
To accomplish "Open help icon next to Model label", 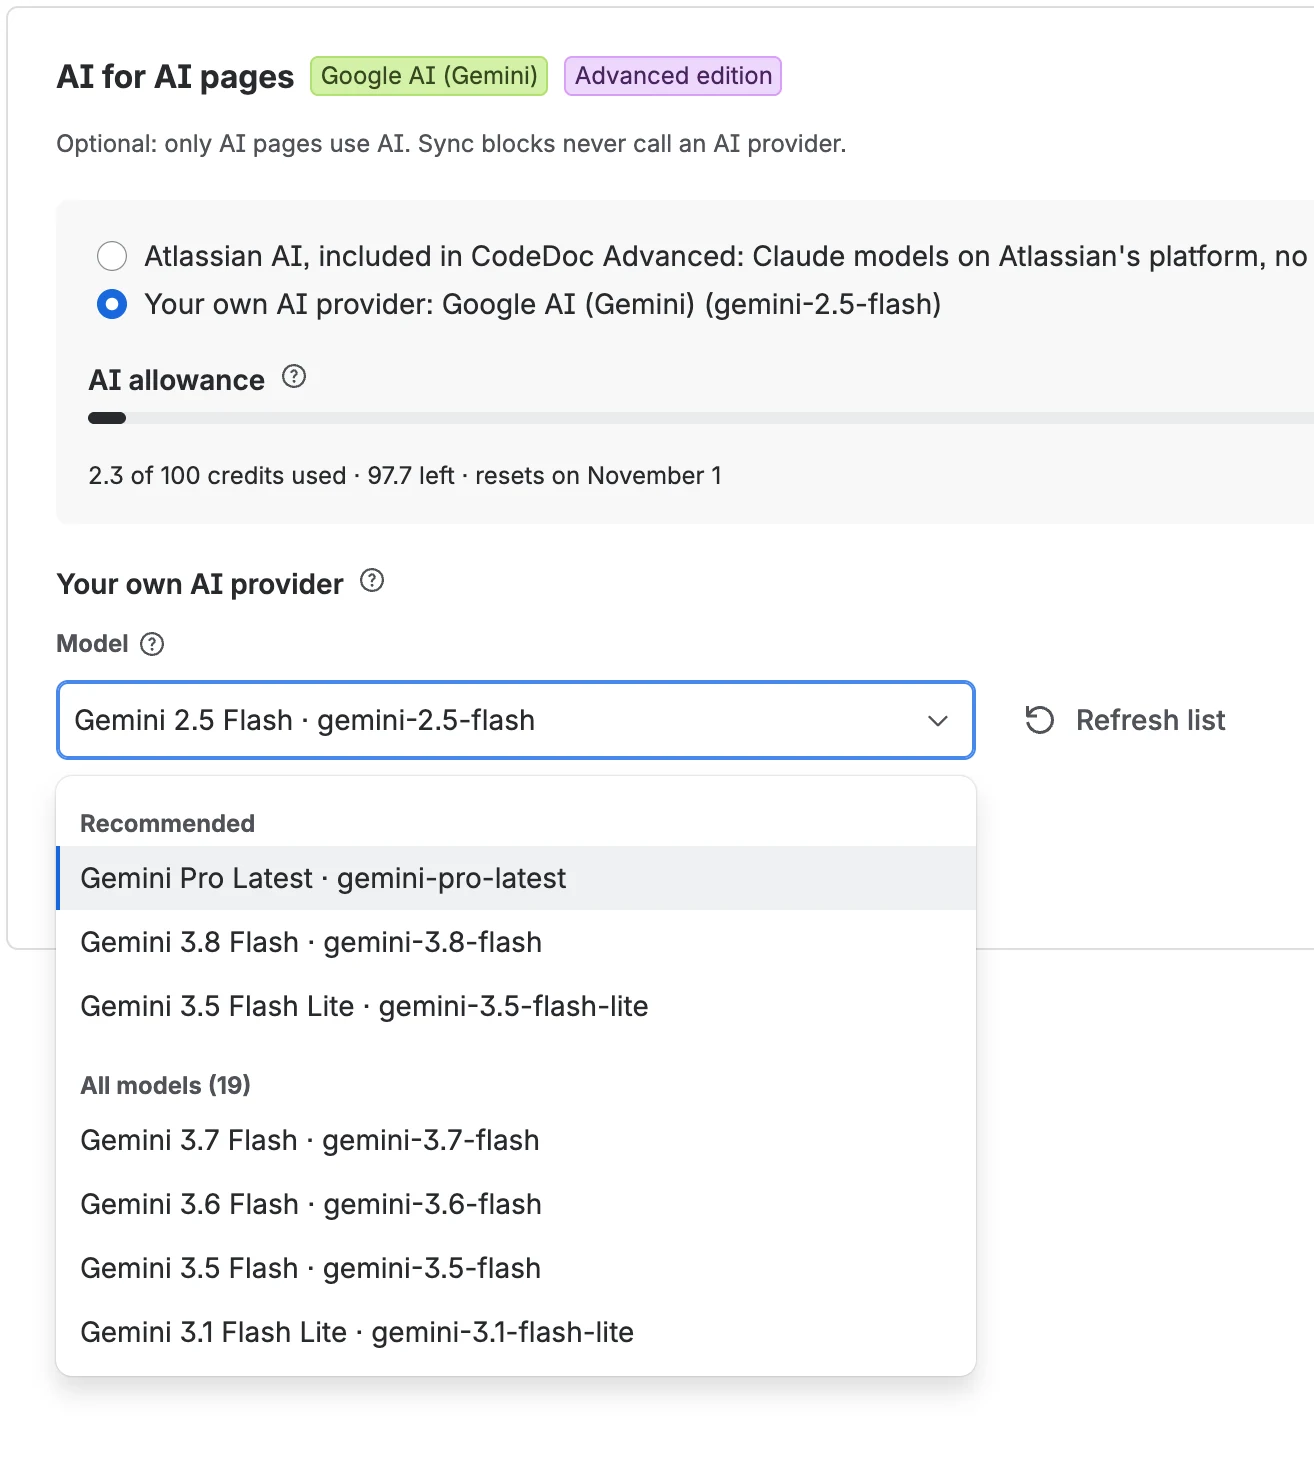I will [152, 644].
